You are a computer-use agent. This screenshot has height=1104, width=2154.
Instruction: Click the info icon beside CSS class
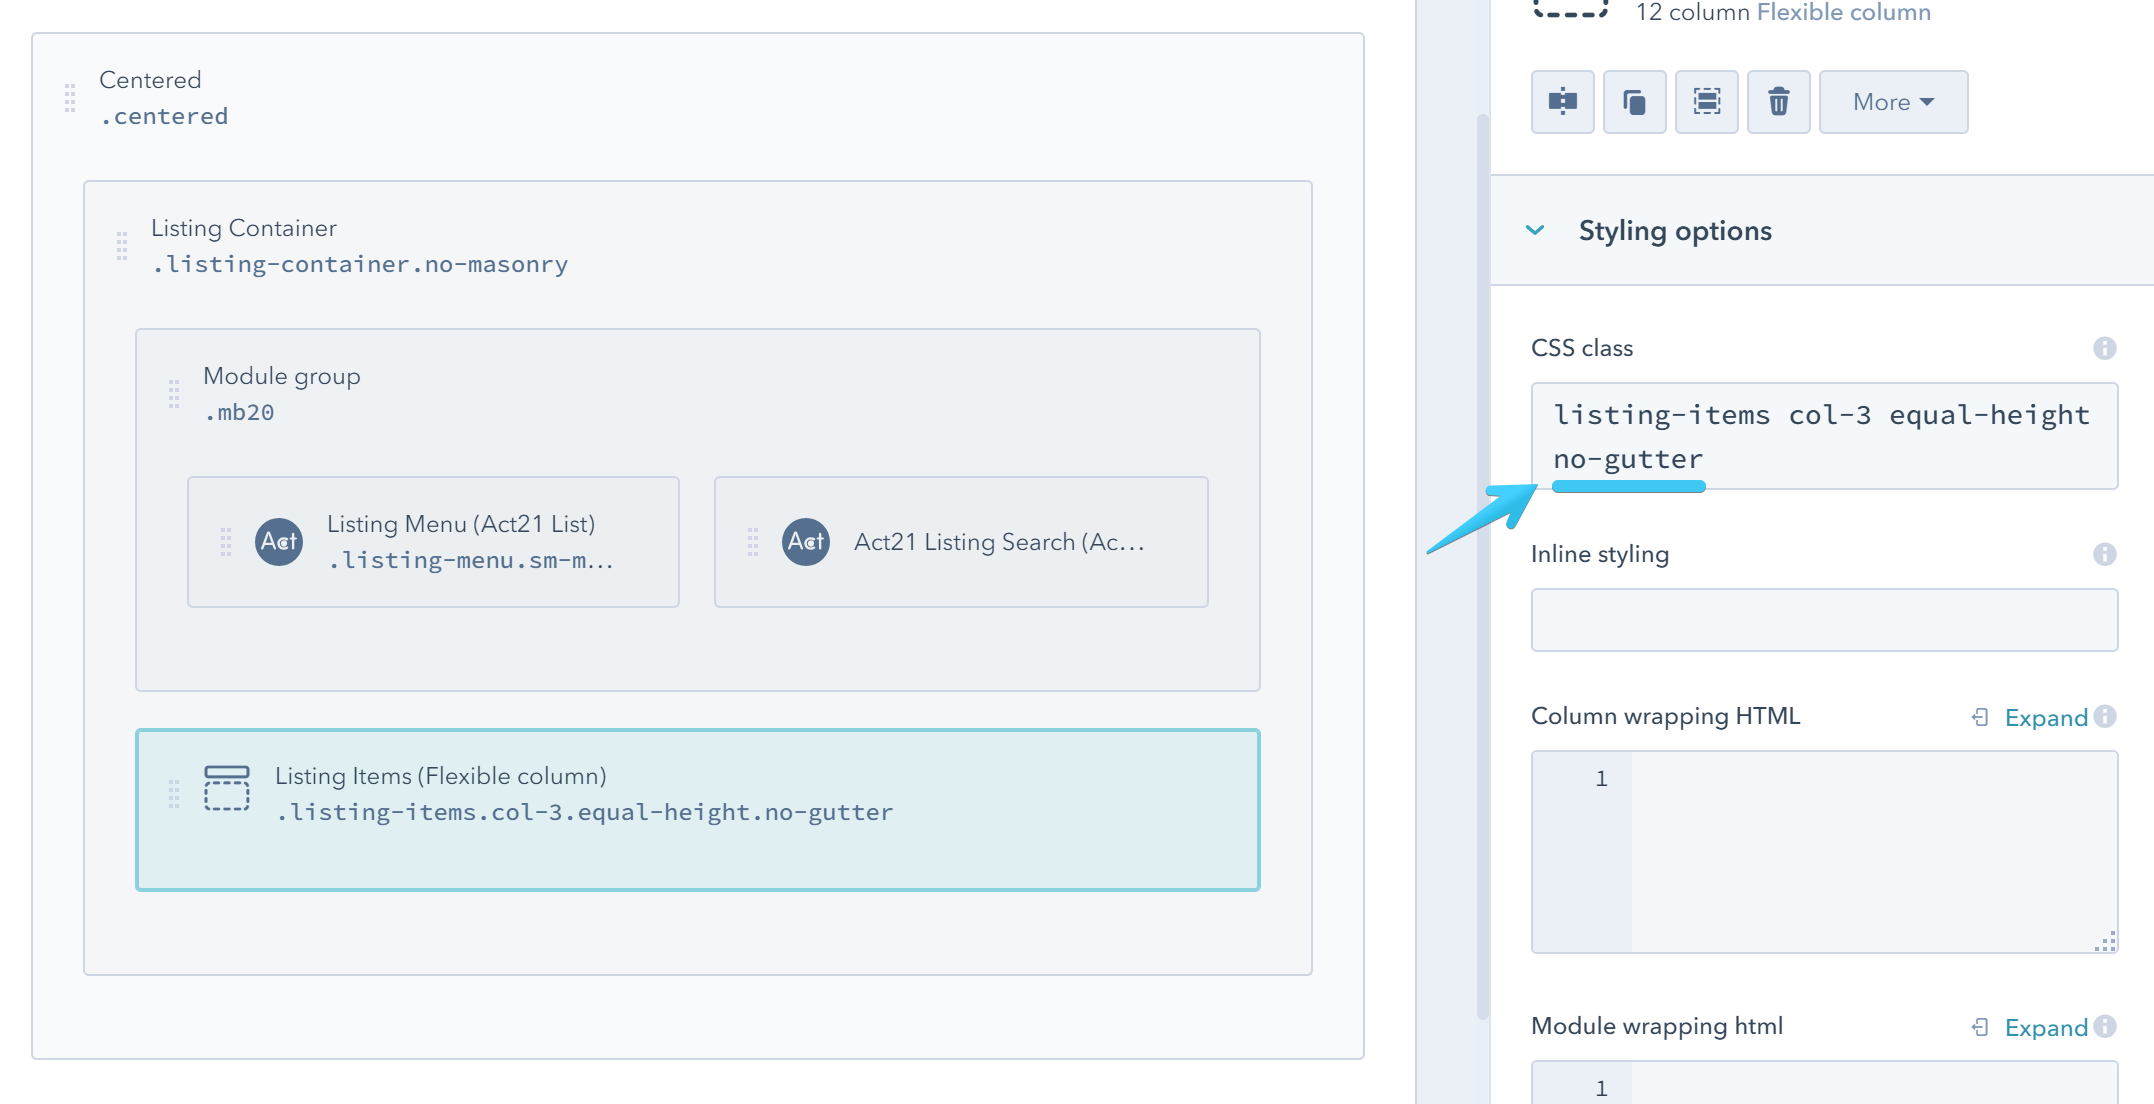(x=2104, y=348)
